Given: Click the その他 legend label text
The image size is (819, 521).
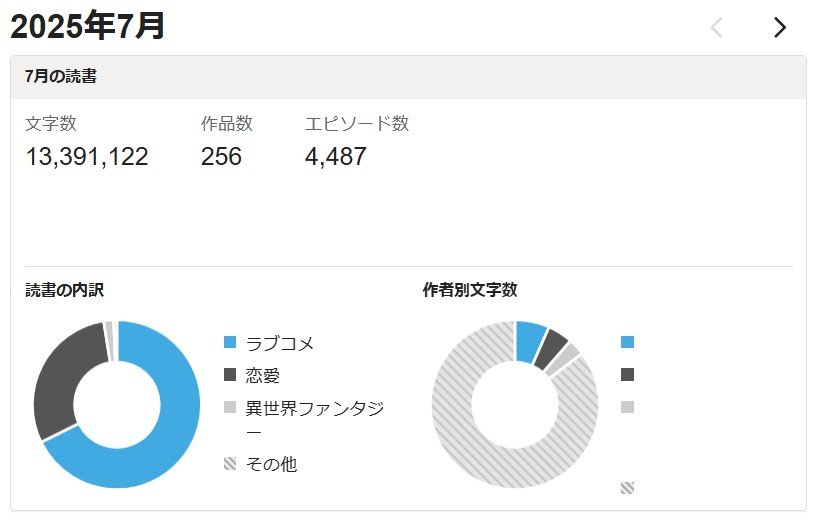Looking at the screenshot, I should point(271,464).
